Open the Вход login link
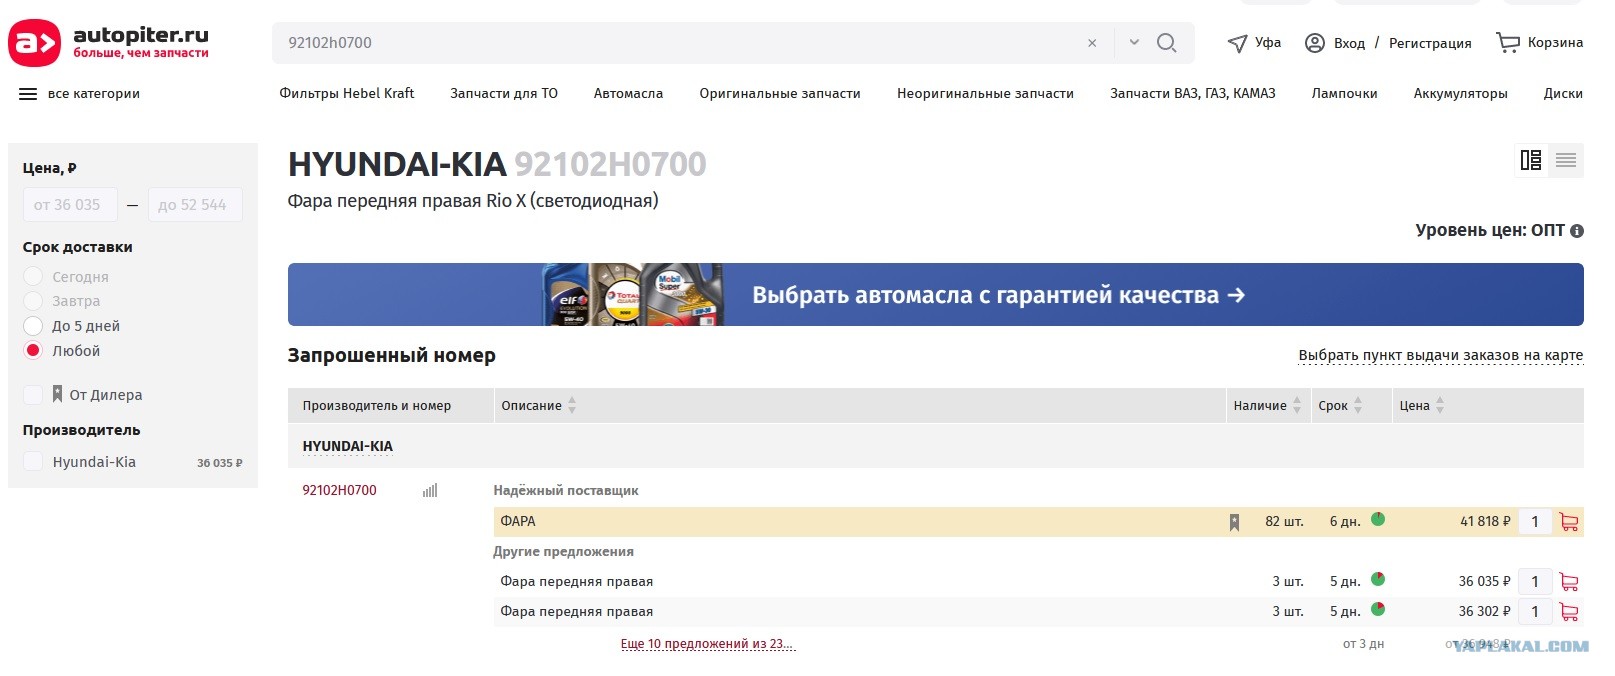Viewport: 1615px width, 676px height. click(x=1349, y=43)
